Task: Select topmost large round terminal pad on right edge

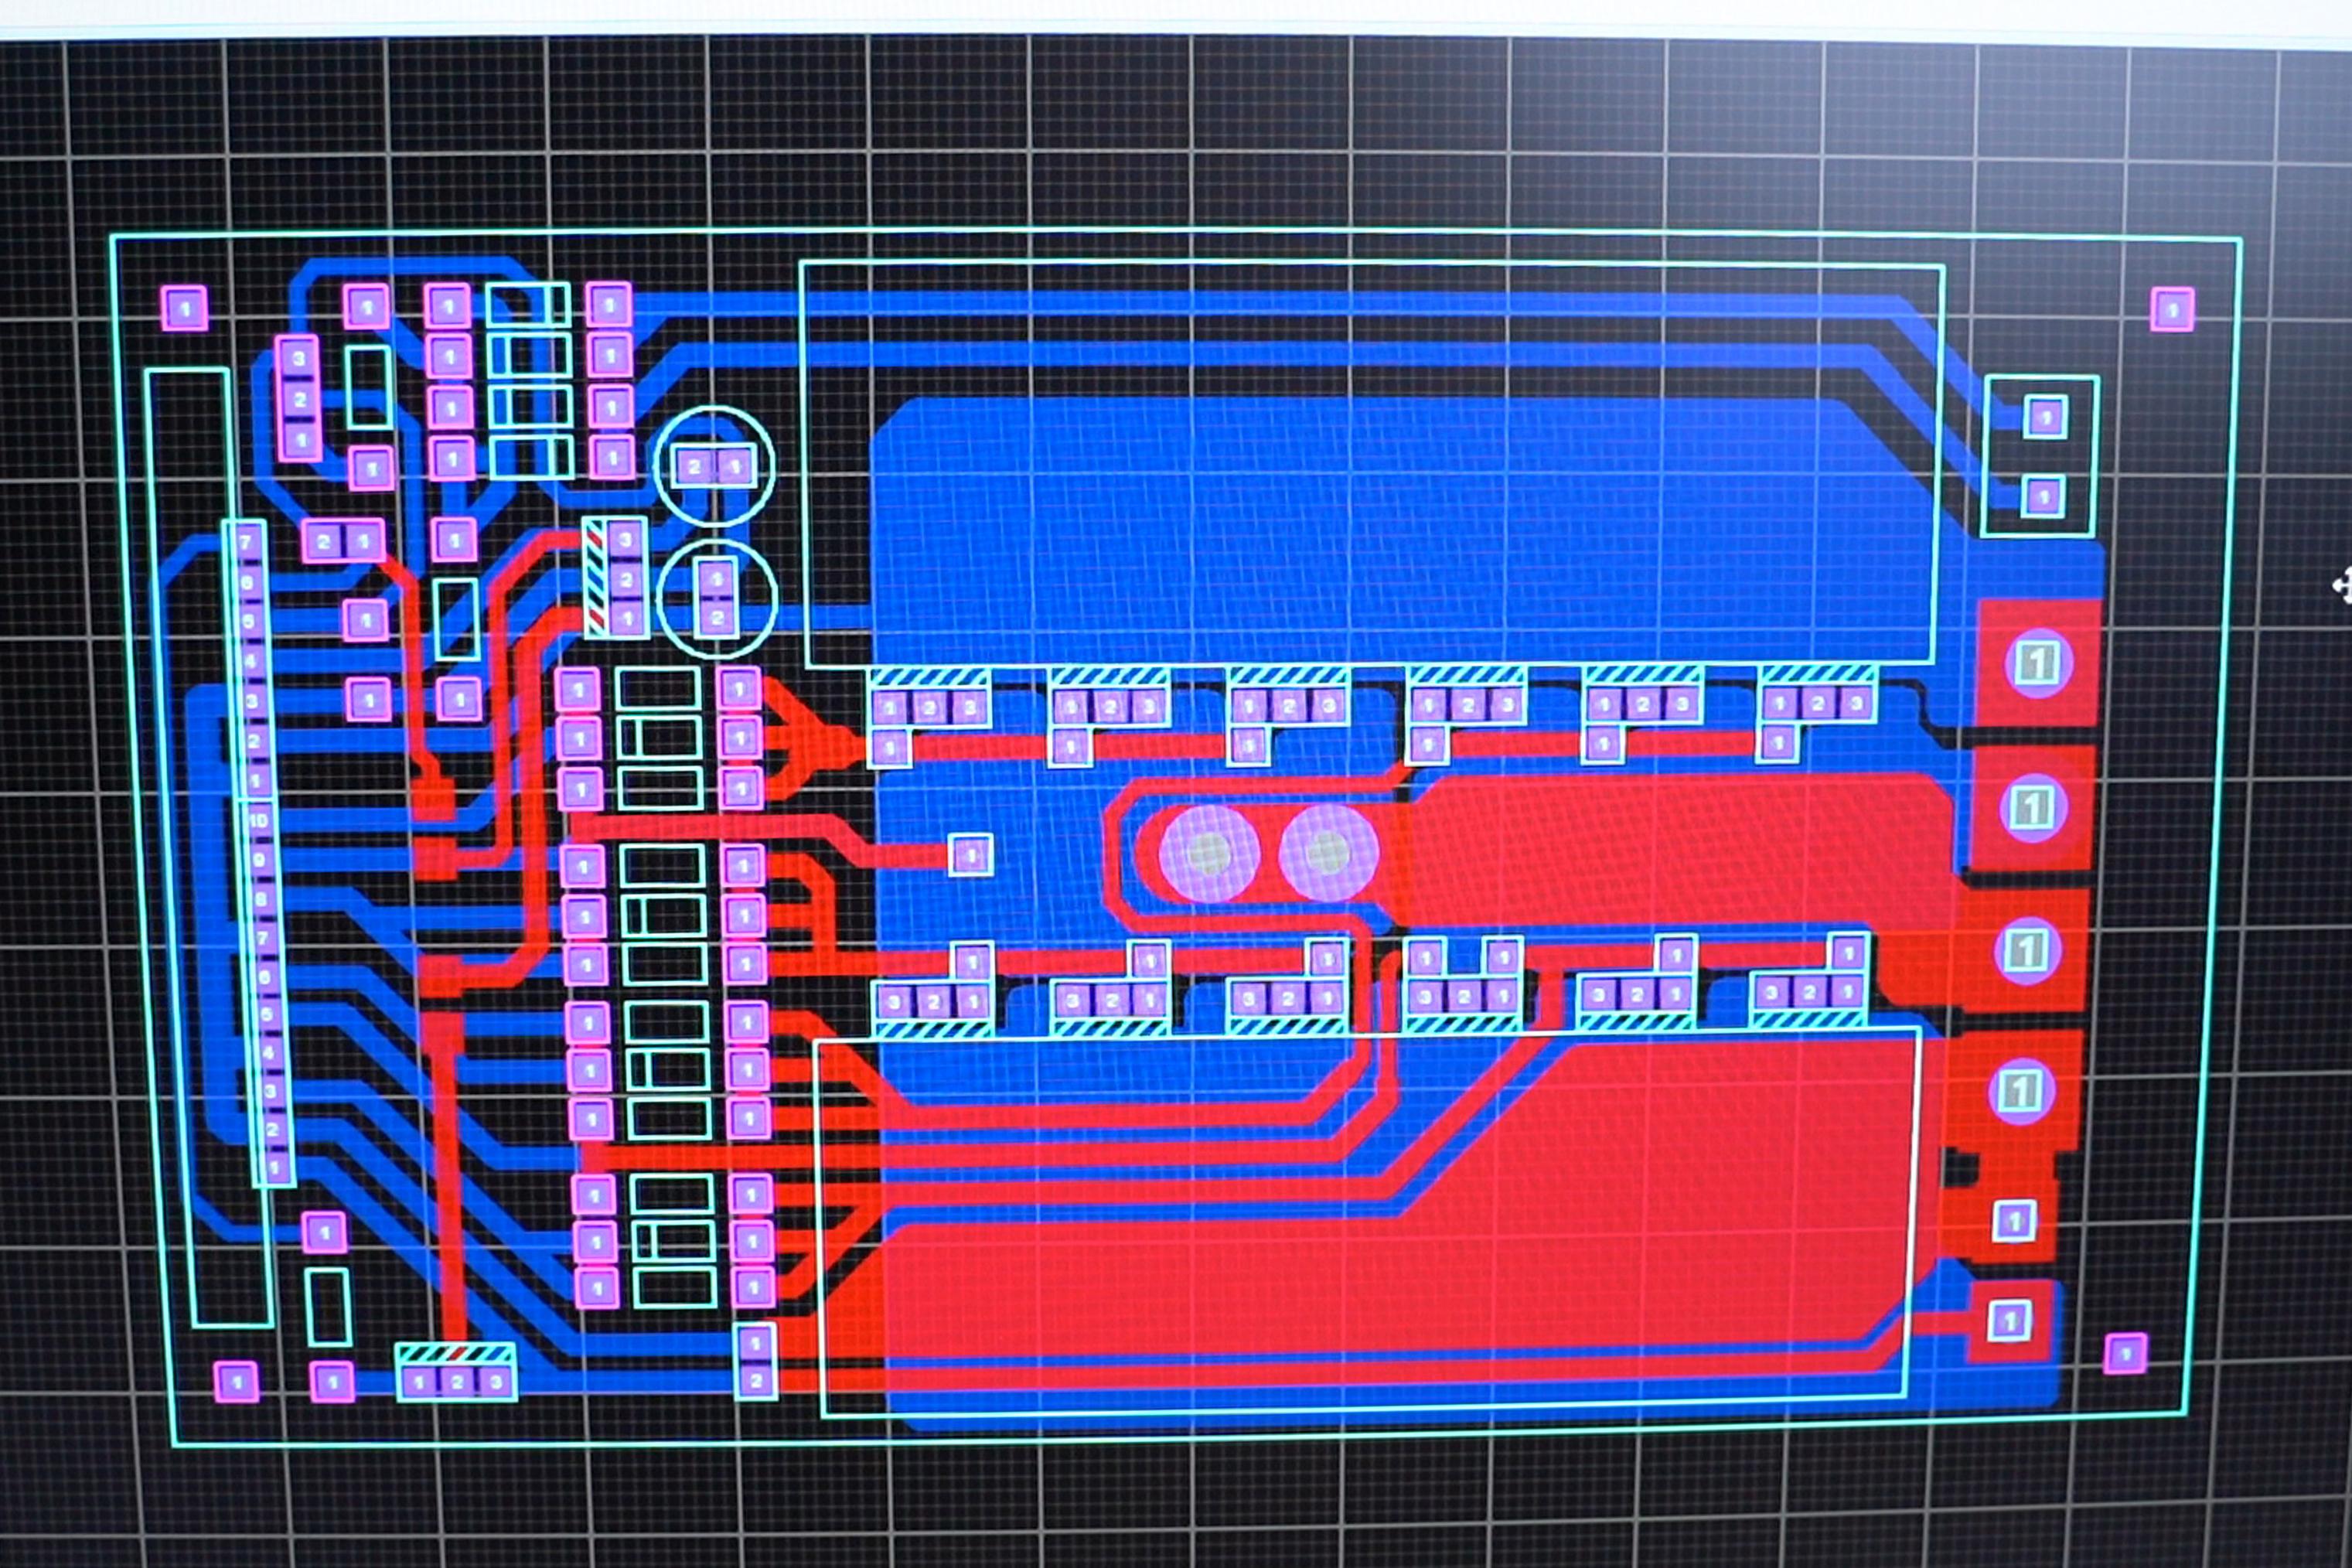Action: (2038, 662)
